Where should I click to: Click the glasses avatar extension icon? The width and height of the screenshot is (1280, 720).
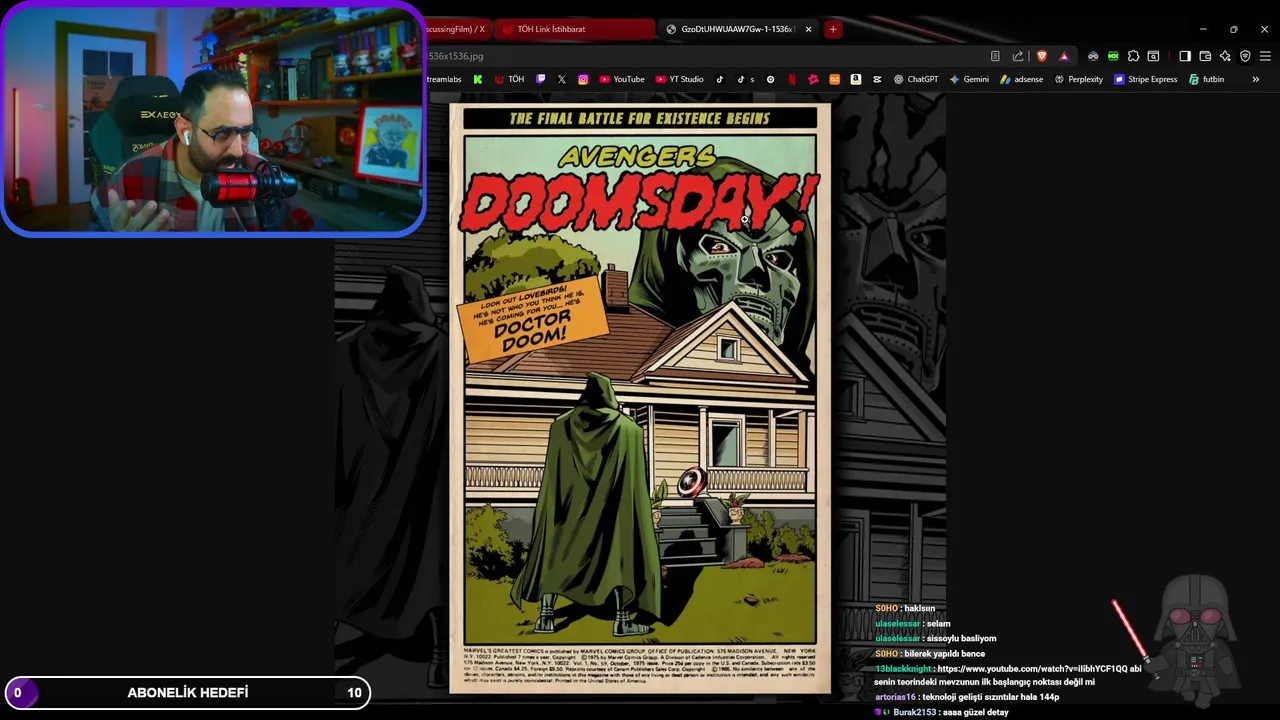[1093, 56]
